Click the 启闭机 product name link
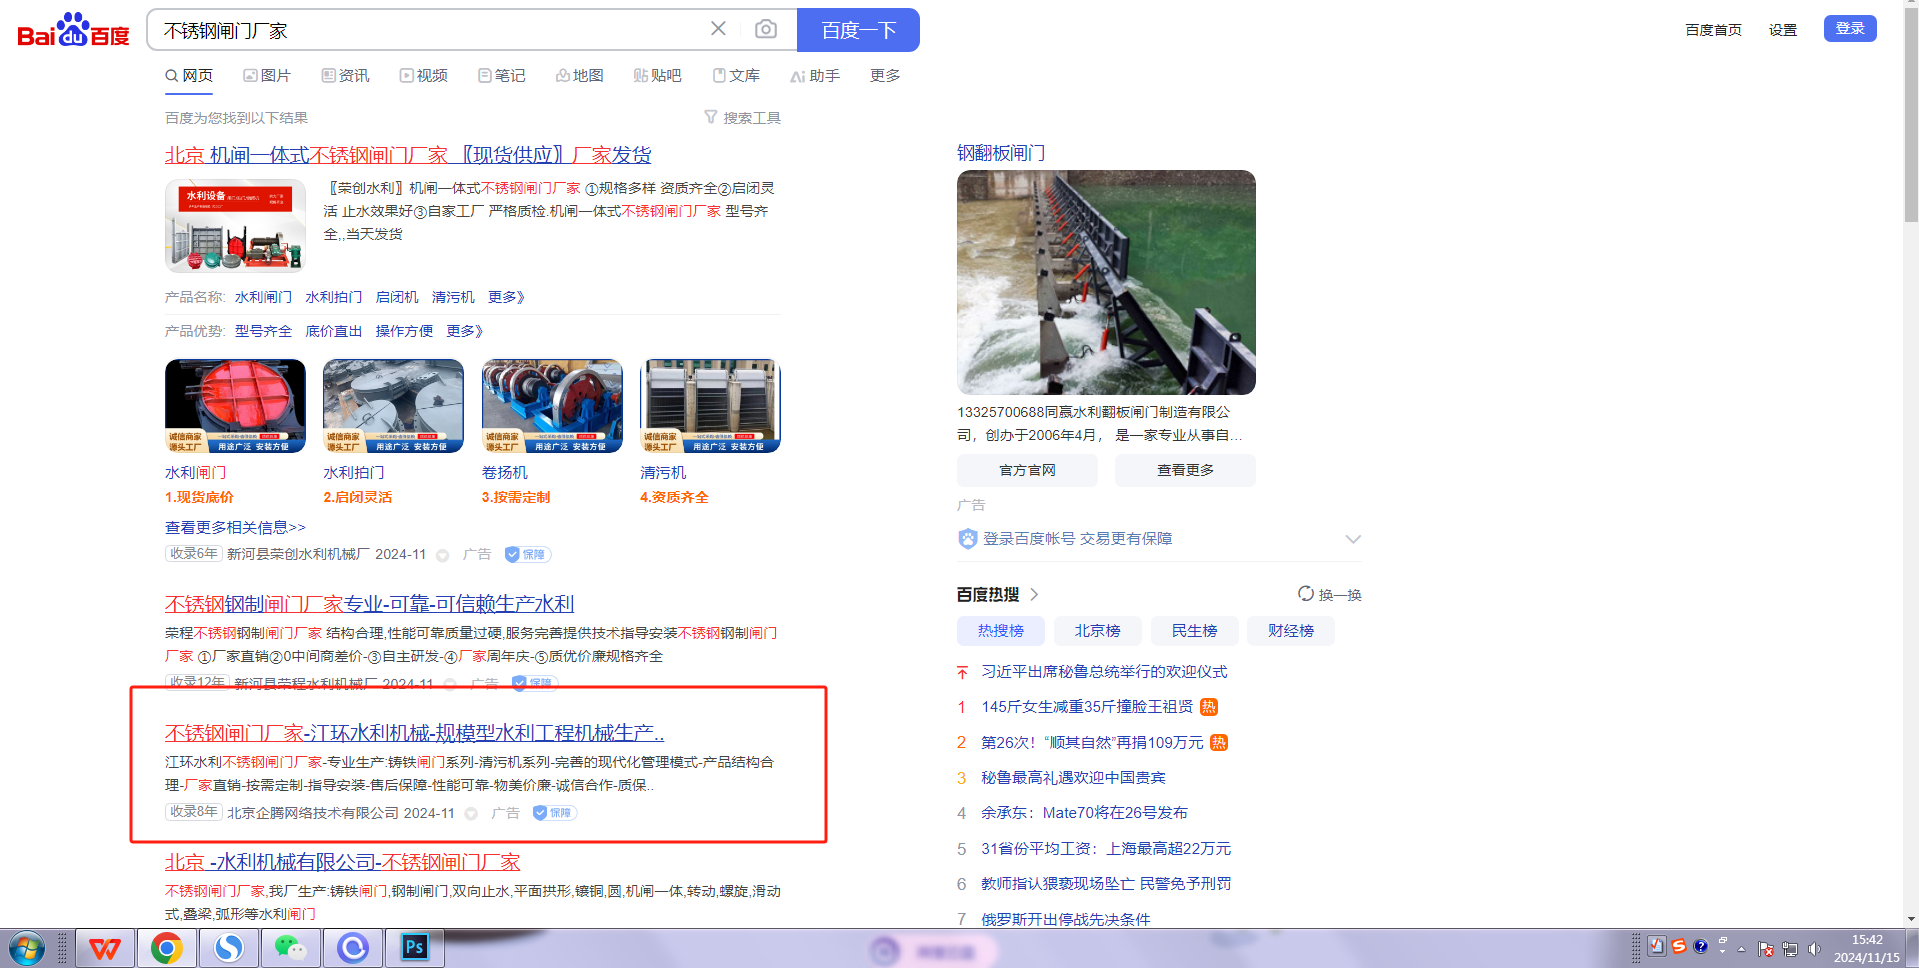The width and height of the screenshot is (1919, 968). [397, 297]
